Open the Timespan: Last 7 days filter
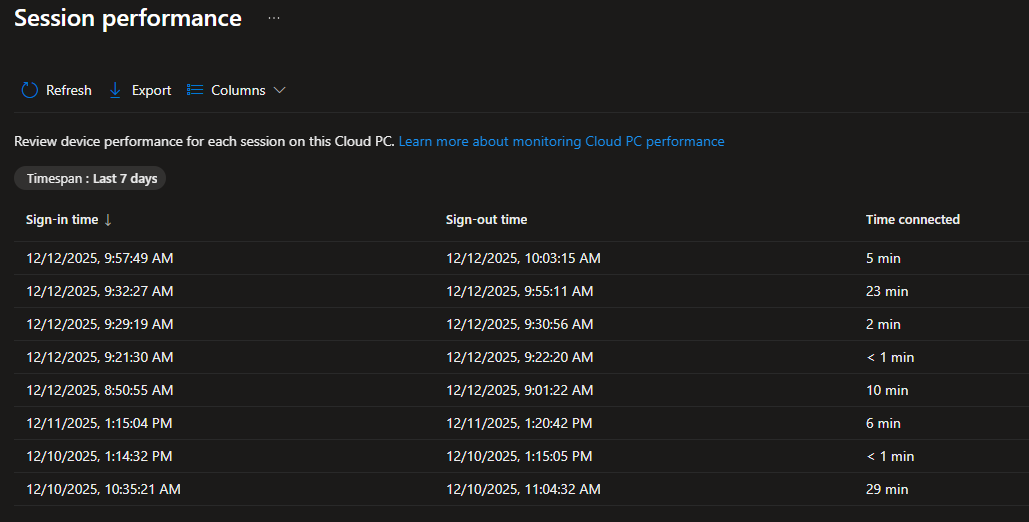The image size is (1029, 522). click(x=90, y=178)
